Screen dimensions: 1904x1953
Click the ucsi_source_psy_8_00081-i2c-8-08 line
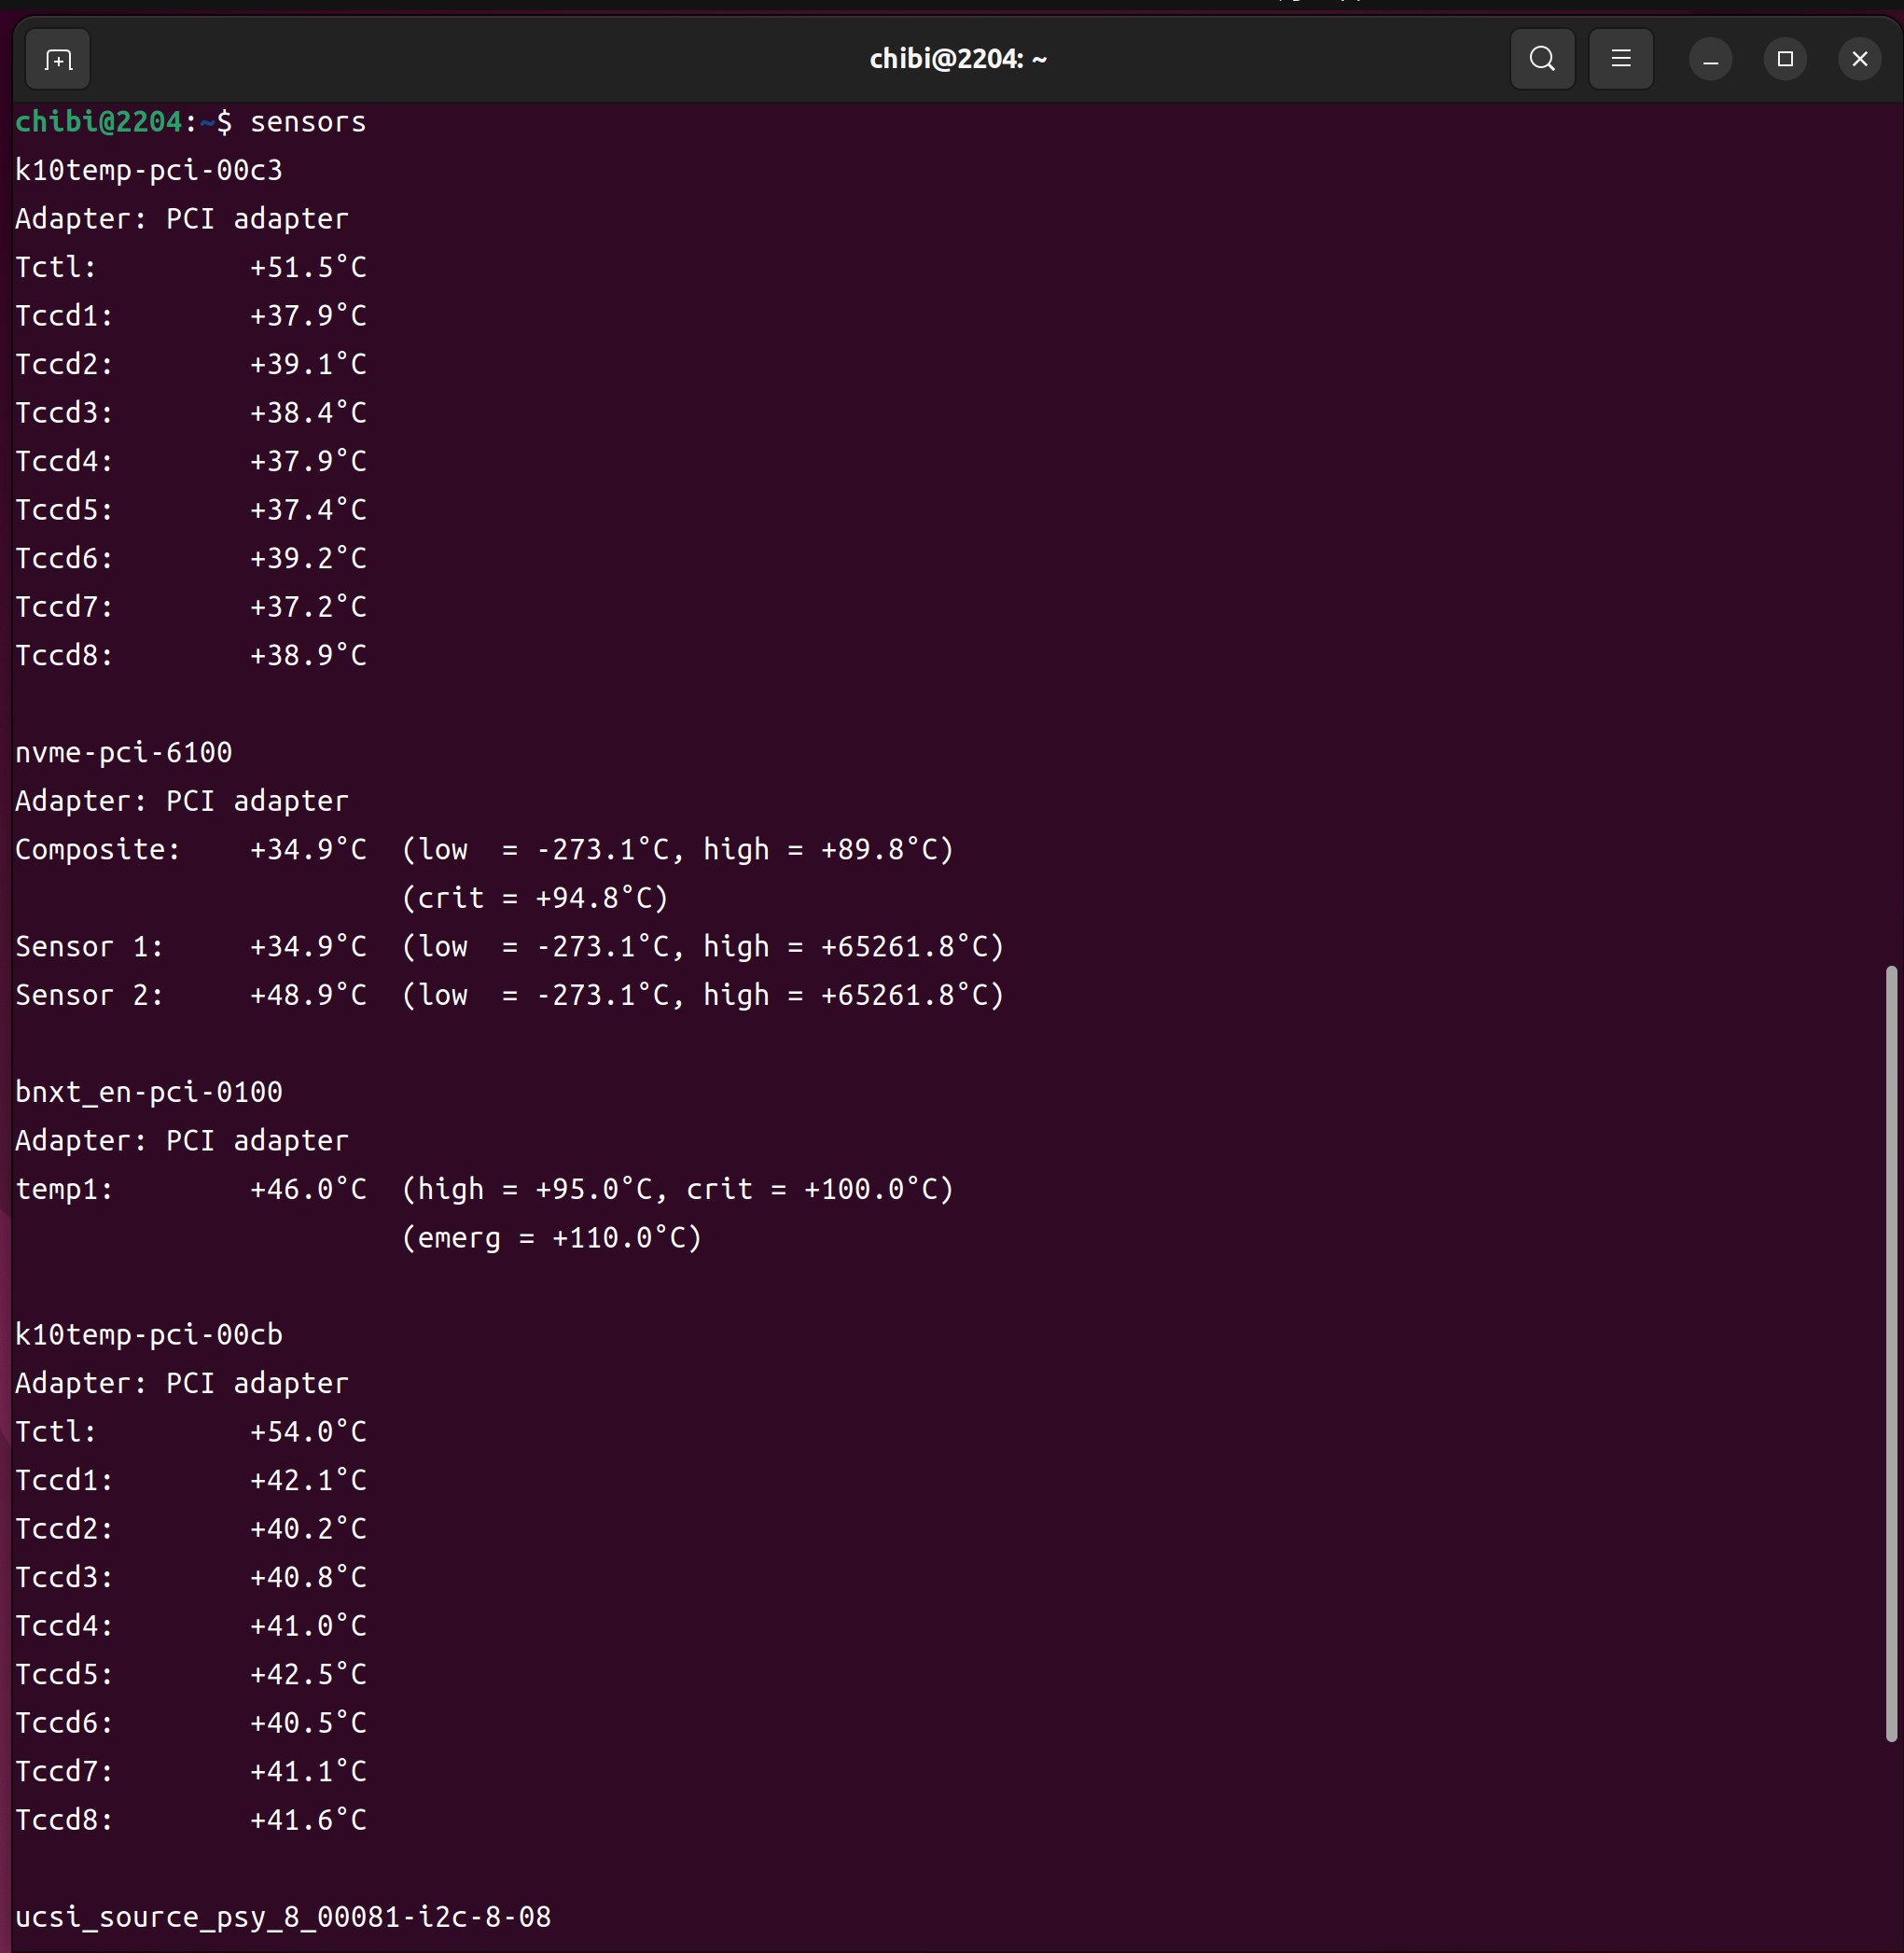pos(282,1917)
